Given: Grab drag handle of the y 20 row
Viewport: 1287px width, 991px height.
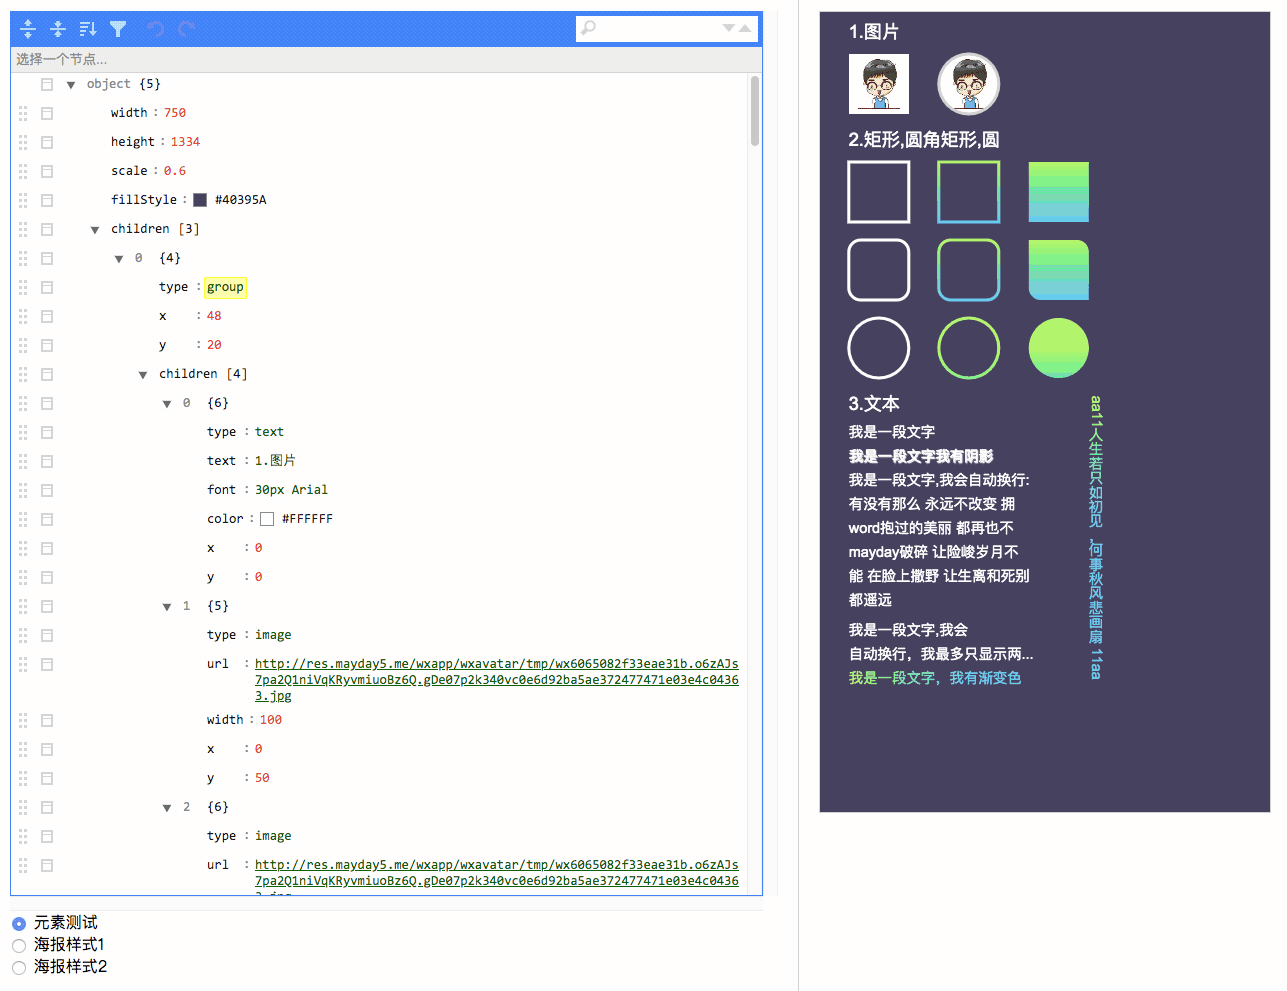Looking at the screenshot, I should pyautogui.click(x=23, y=345).
